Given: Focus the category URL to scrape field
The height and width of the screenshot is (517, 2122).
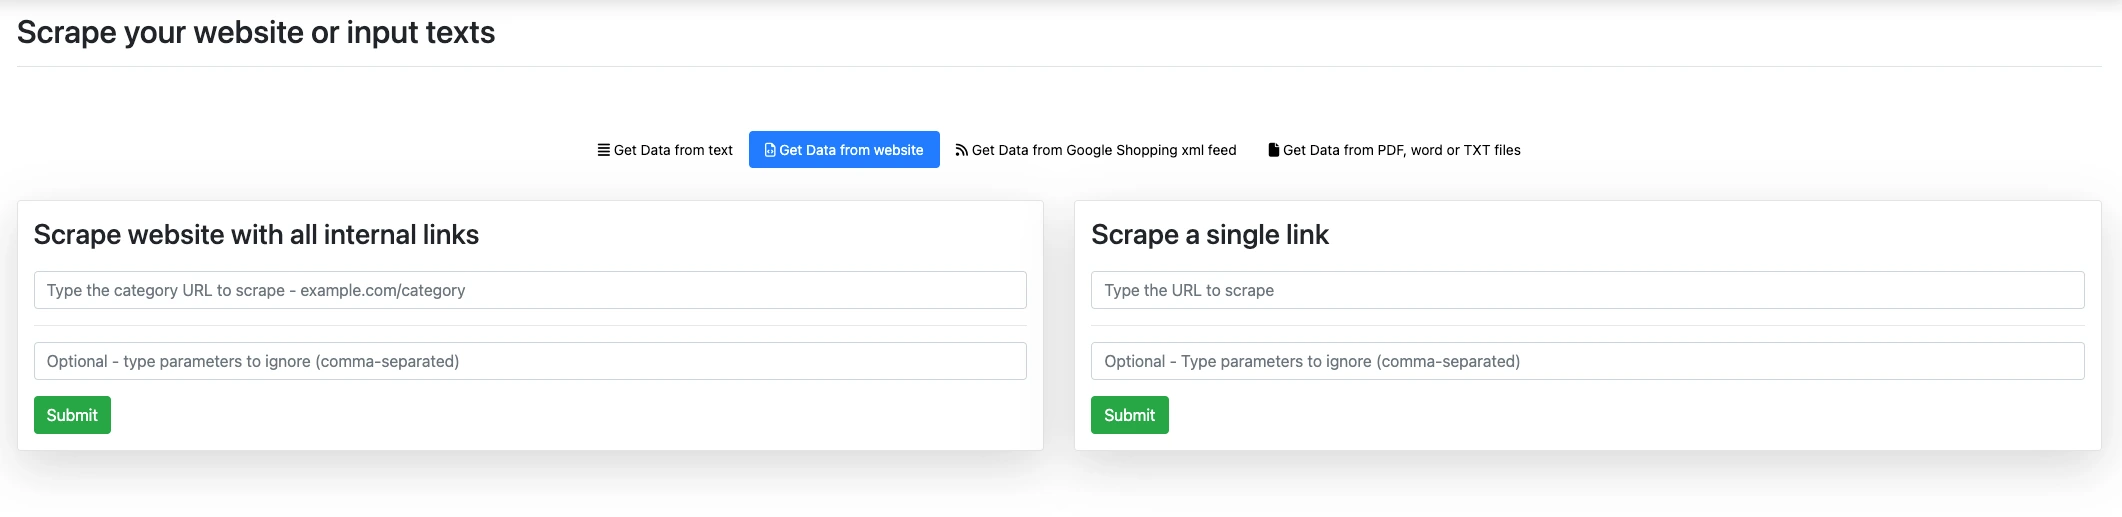Looking at the screenshot, I should 530,290.
